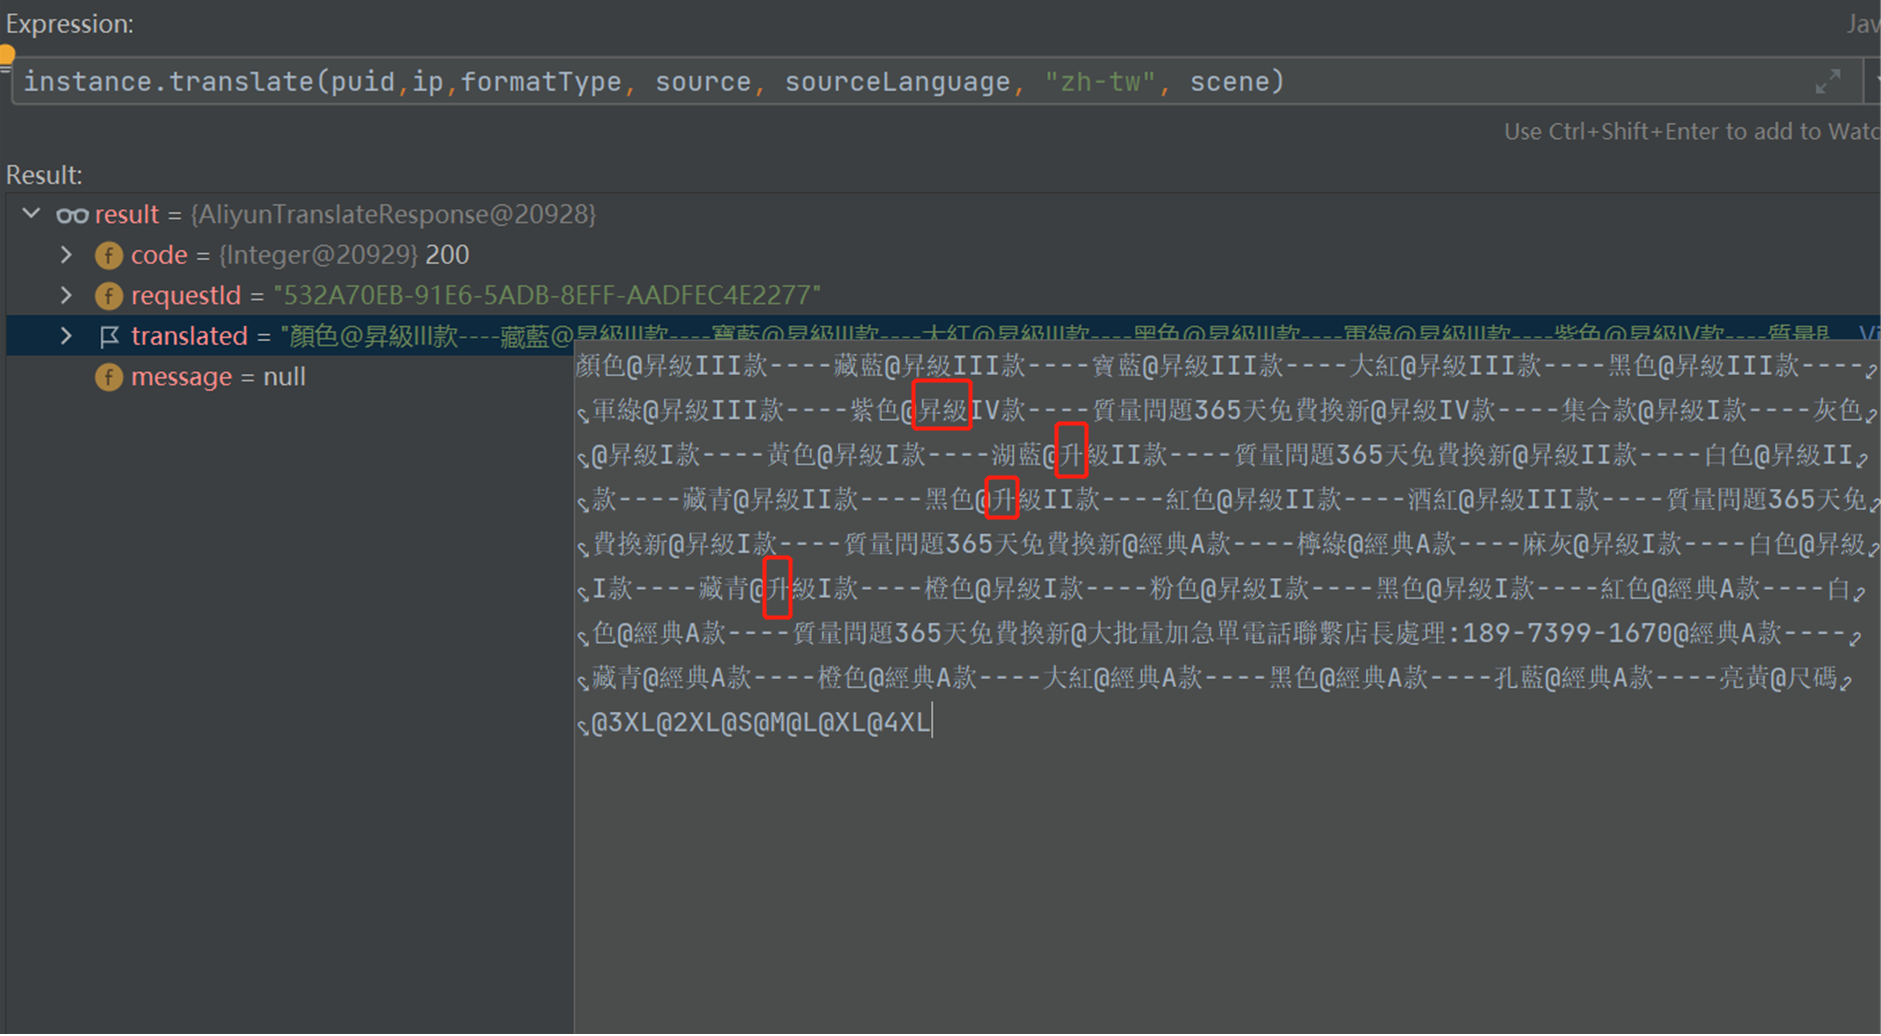Select the requestId value text
This screenshot has width=1881, height=1036.
click(x=547, y=295)
